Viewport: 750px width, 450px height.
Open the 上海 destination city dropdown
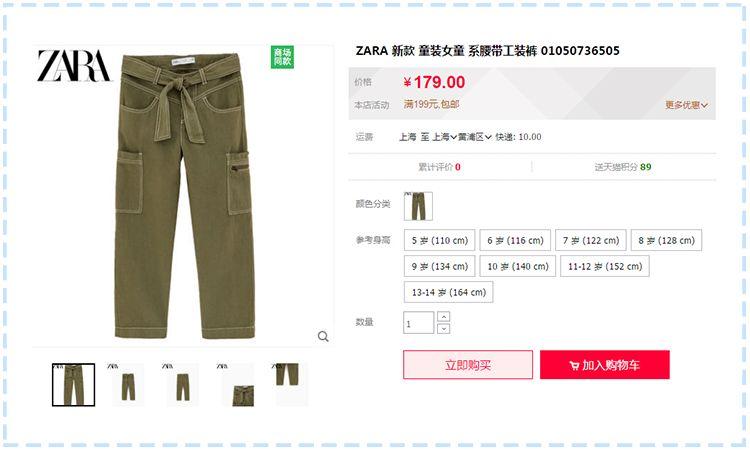444,137
